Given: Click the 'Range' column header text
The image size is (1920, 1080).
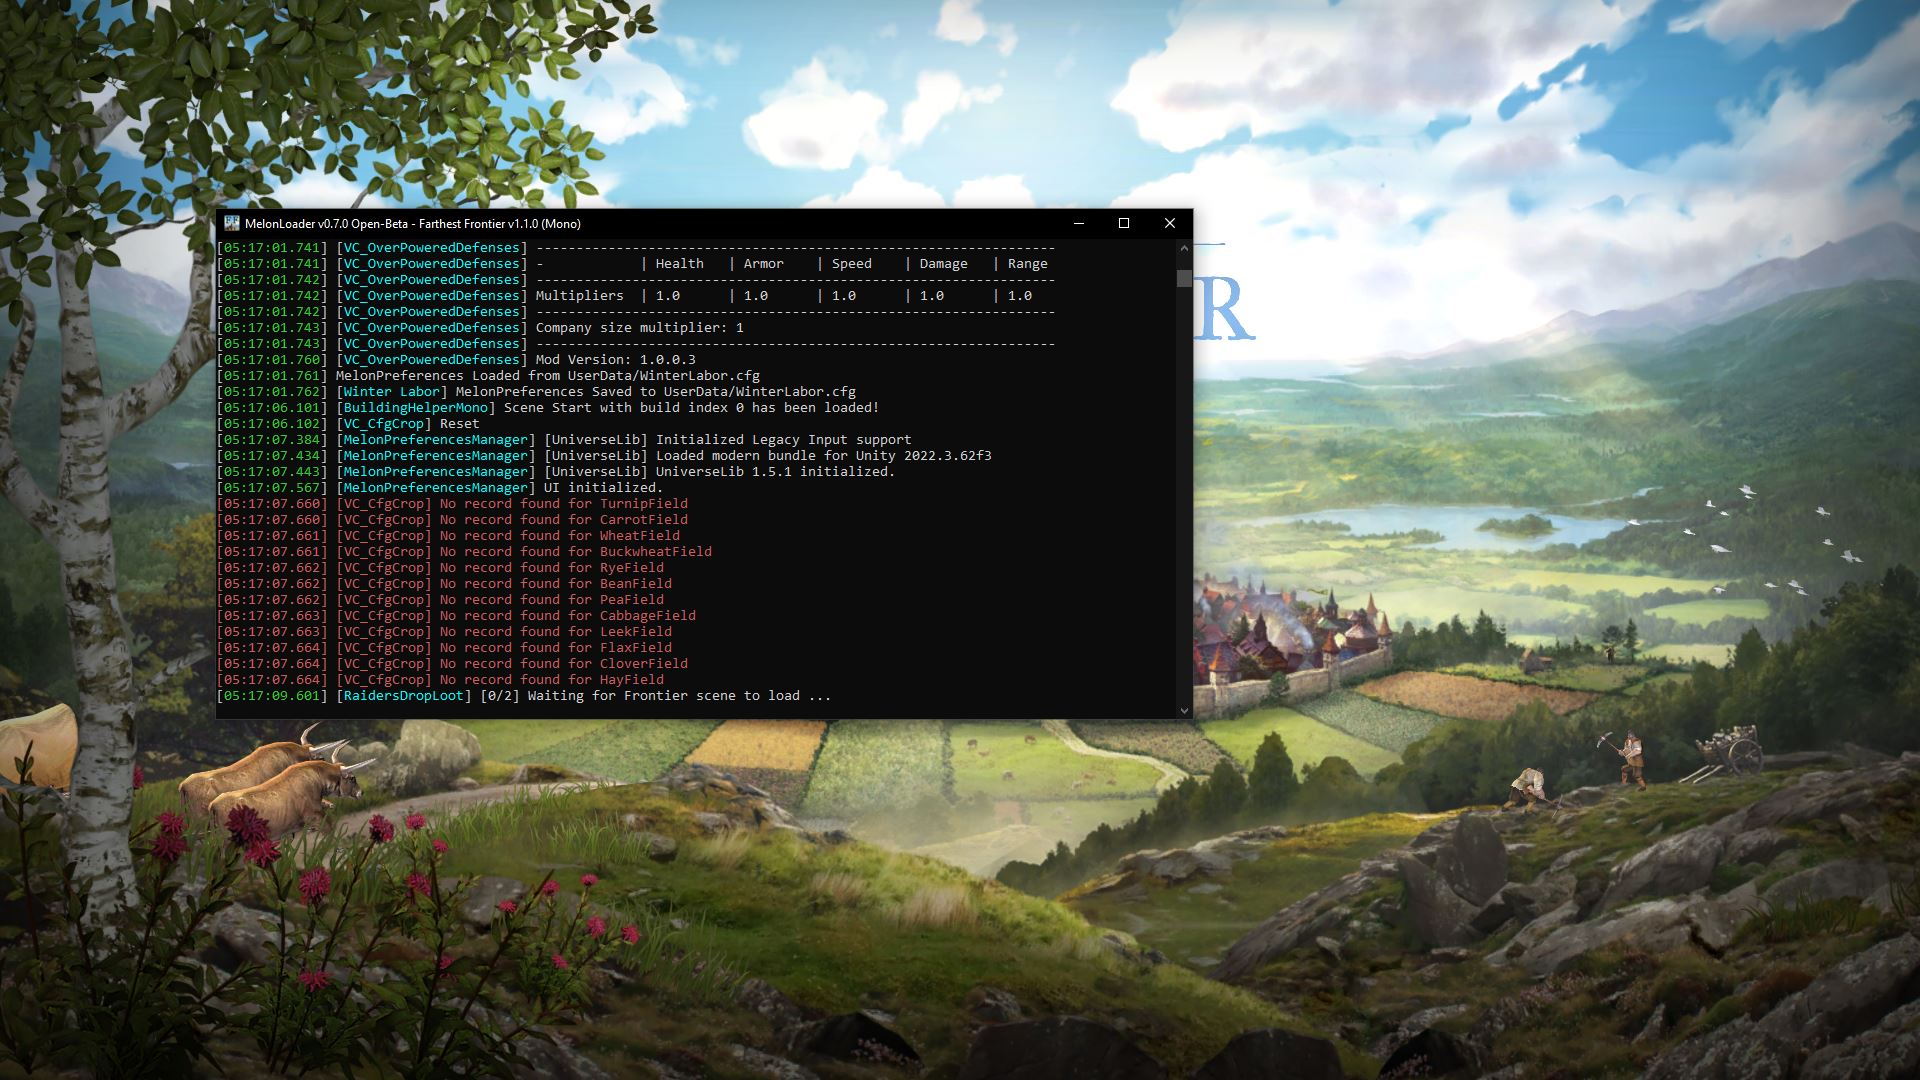Looking at the screenshot, I should click(x=1028, y=264).
